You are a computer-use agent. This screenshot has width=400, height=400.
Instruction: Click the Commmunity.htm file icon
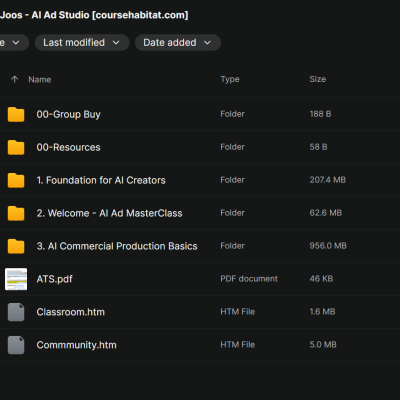(x=16, y=345)
